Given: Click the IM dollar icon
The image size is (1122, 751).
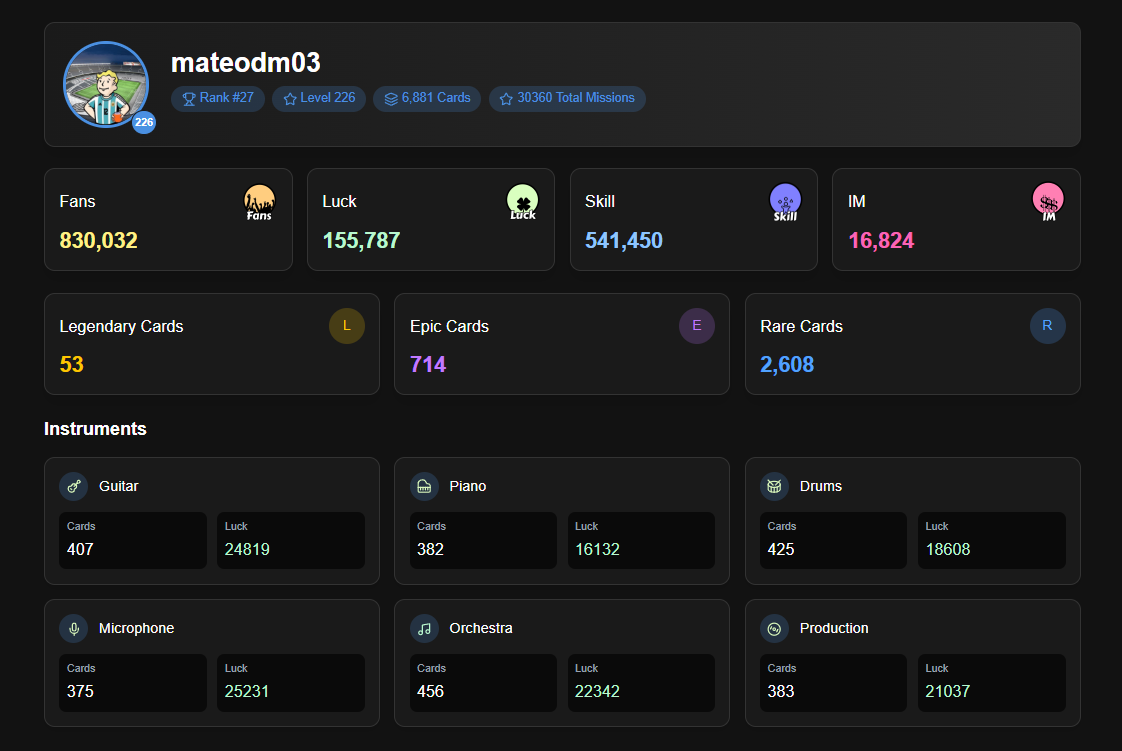Looking at the screenshot, I should (1048, 202).
